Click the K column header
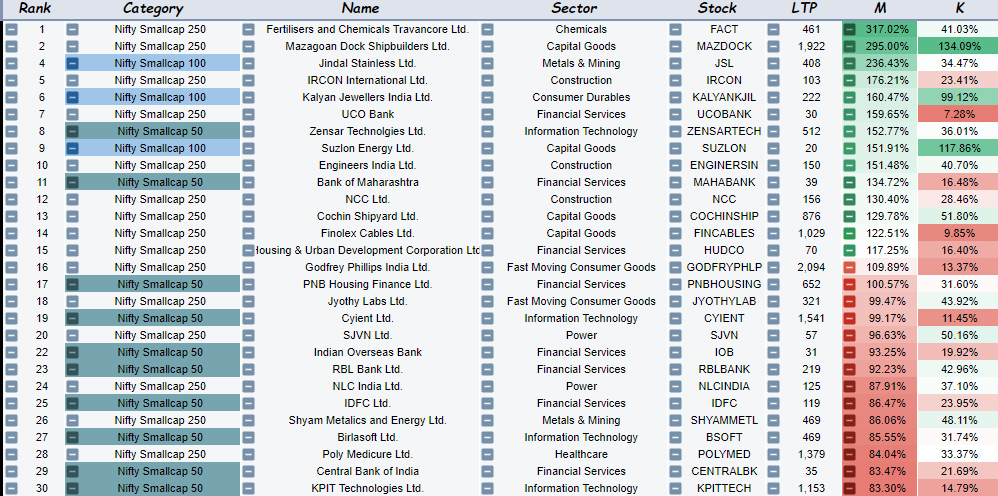Screen dimensions: 998x496 click(960, 8)
